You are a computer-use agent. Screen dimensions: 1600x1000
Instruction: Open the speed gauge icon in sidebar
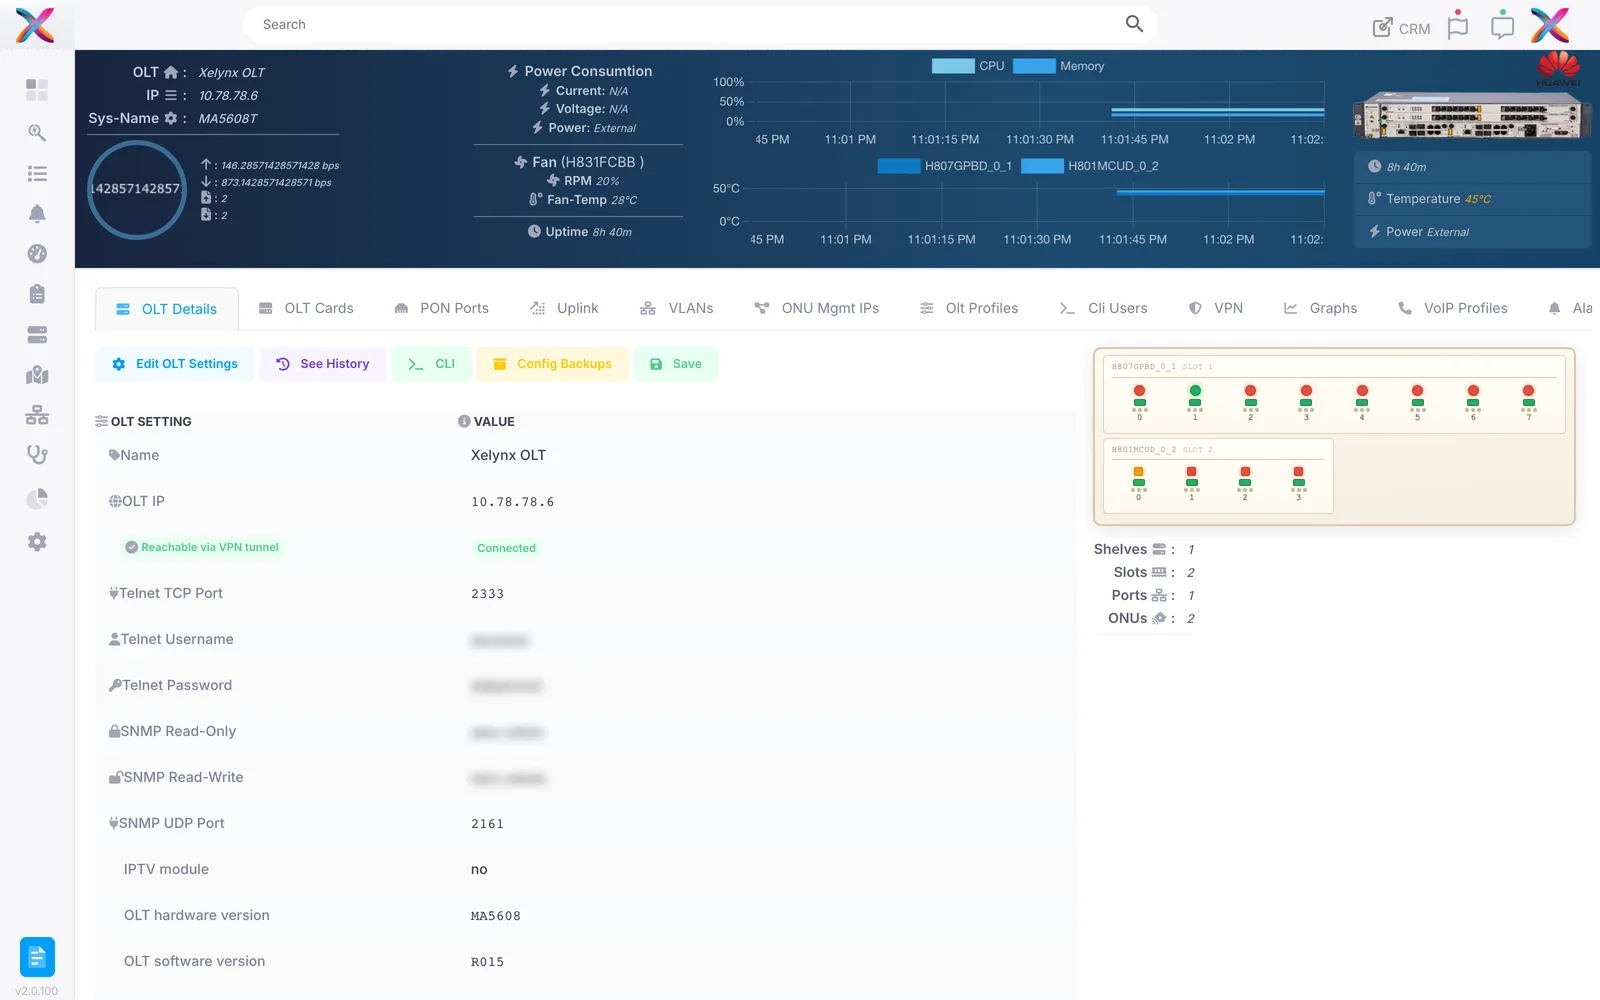click(x=37, y=254)
